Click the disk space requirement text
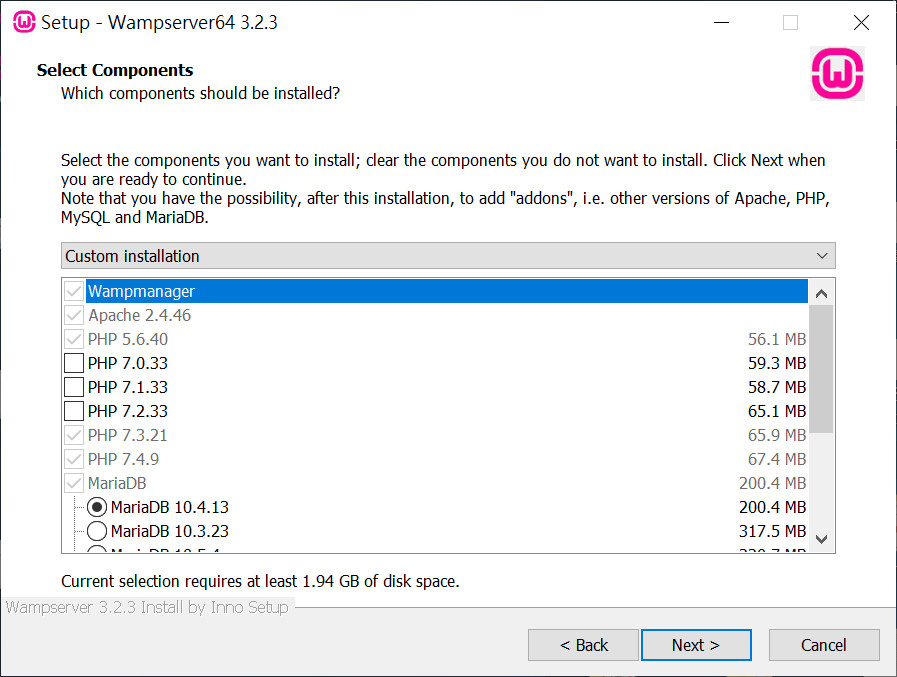This screenshot has height=677, width=897. tap(260, 581)
